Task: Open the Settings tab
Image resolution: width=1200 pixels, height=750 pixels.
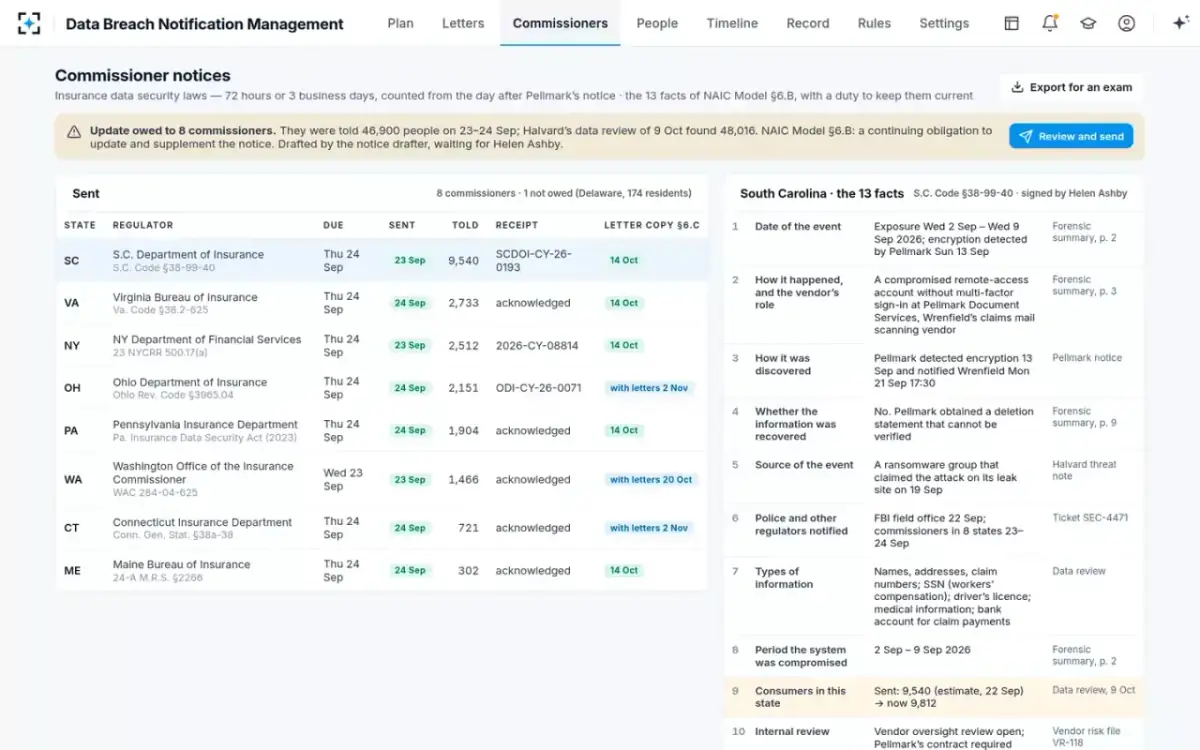Action: pyautogui.click(x=944, y=23)
